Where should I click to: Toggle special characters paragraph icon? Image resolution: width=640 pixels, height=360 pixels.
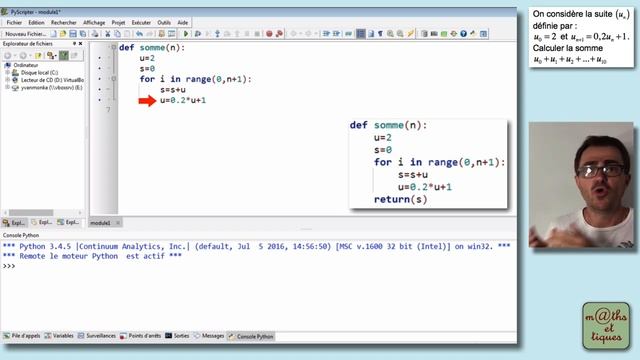(x=380, y=34)
